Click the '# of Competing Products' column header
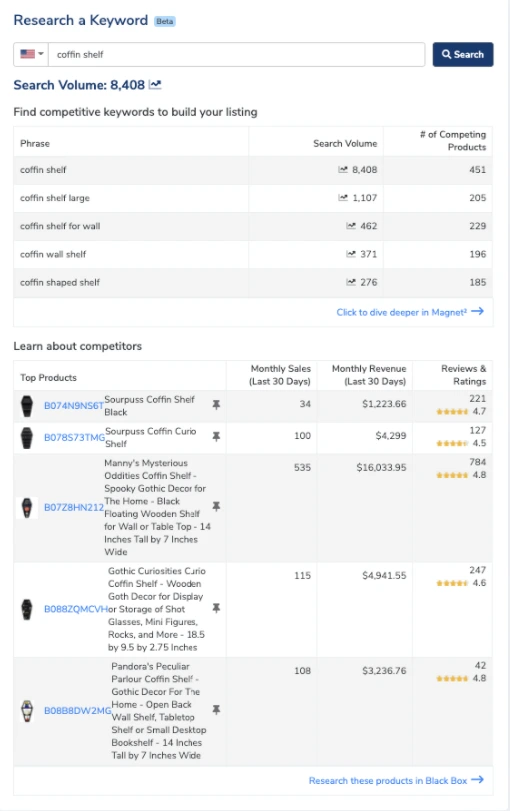510x811 pixels. click(453, 141)
